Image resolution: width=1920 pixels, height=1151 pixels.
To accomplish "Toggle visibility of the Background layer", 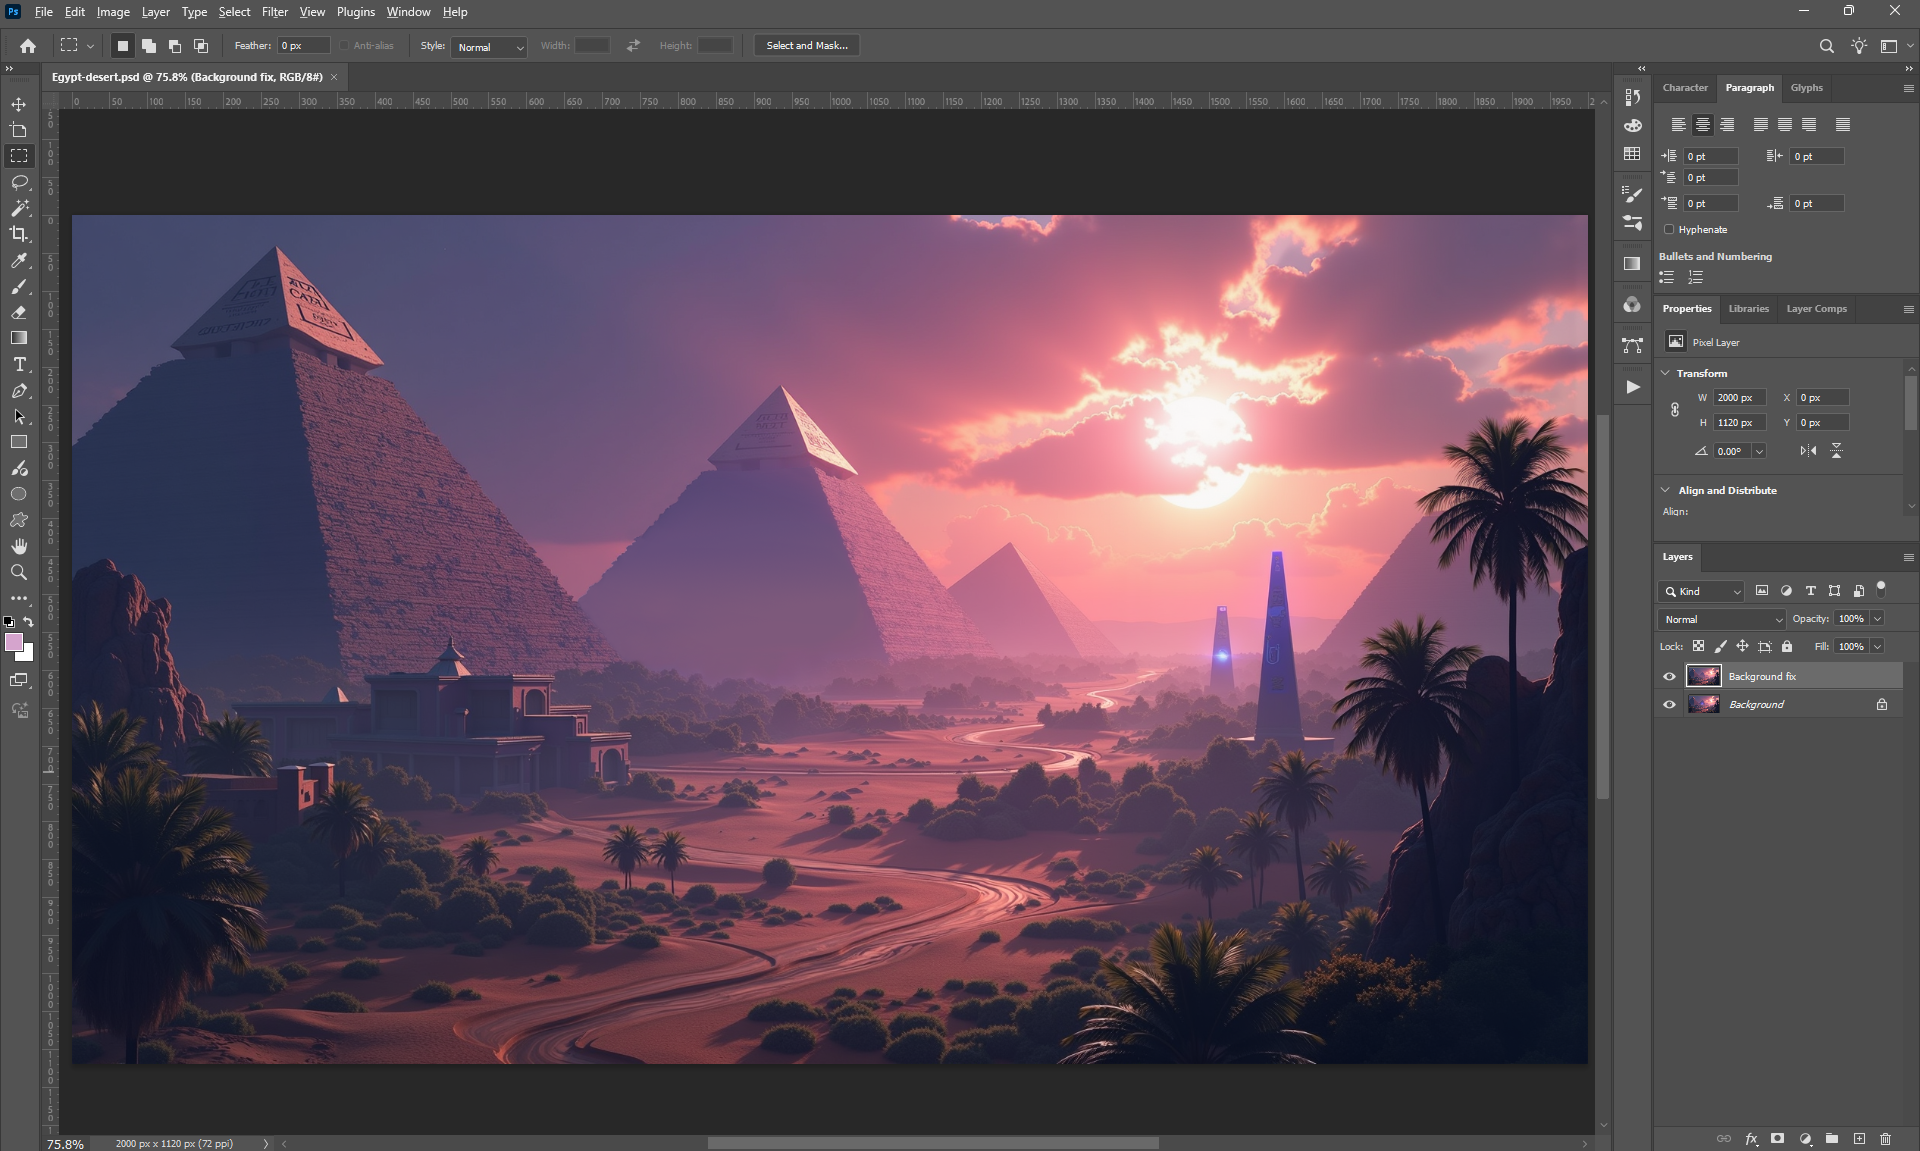I will [1669, 705].
